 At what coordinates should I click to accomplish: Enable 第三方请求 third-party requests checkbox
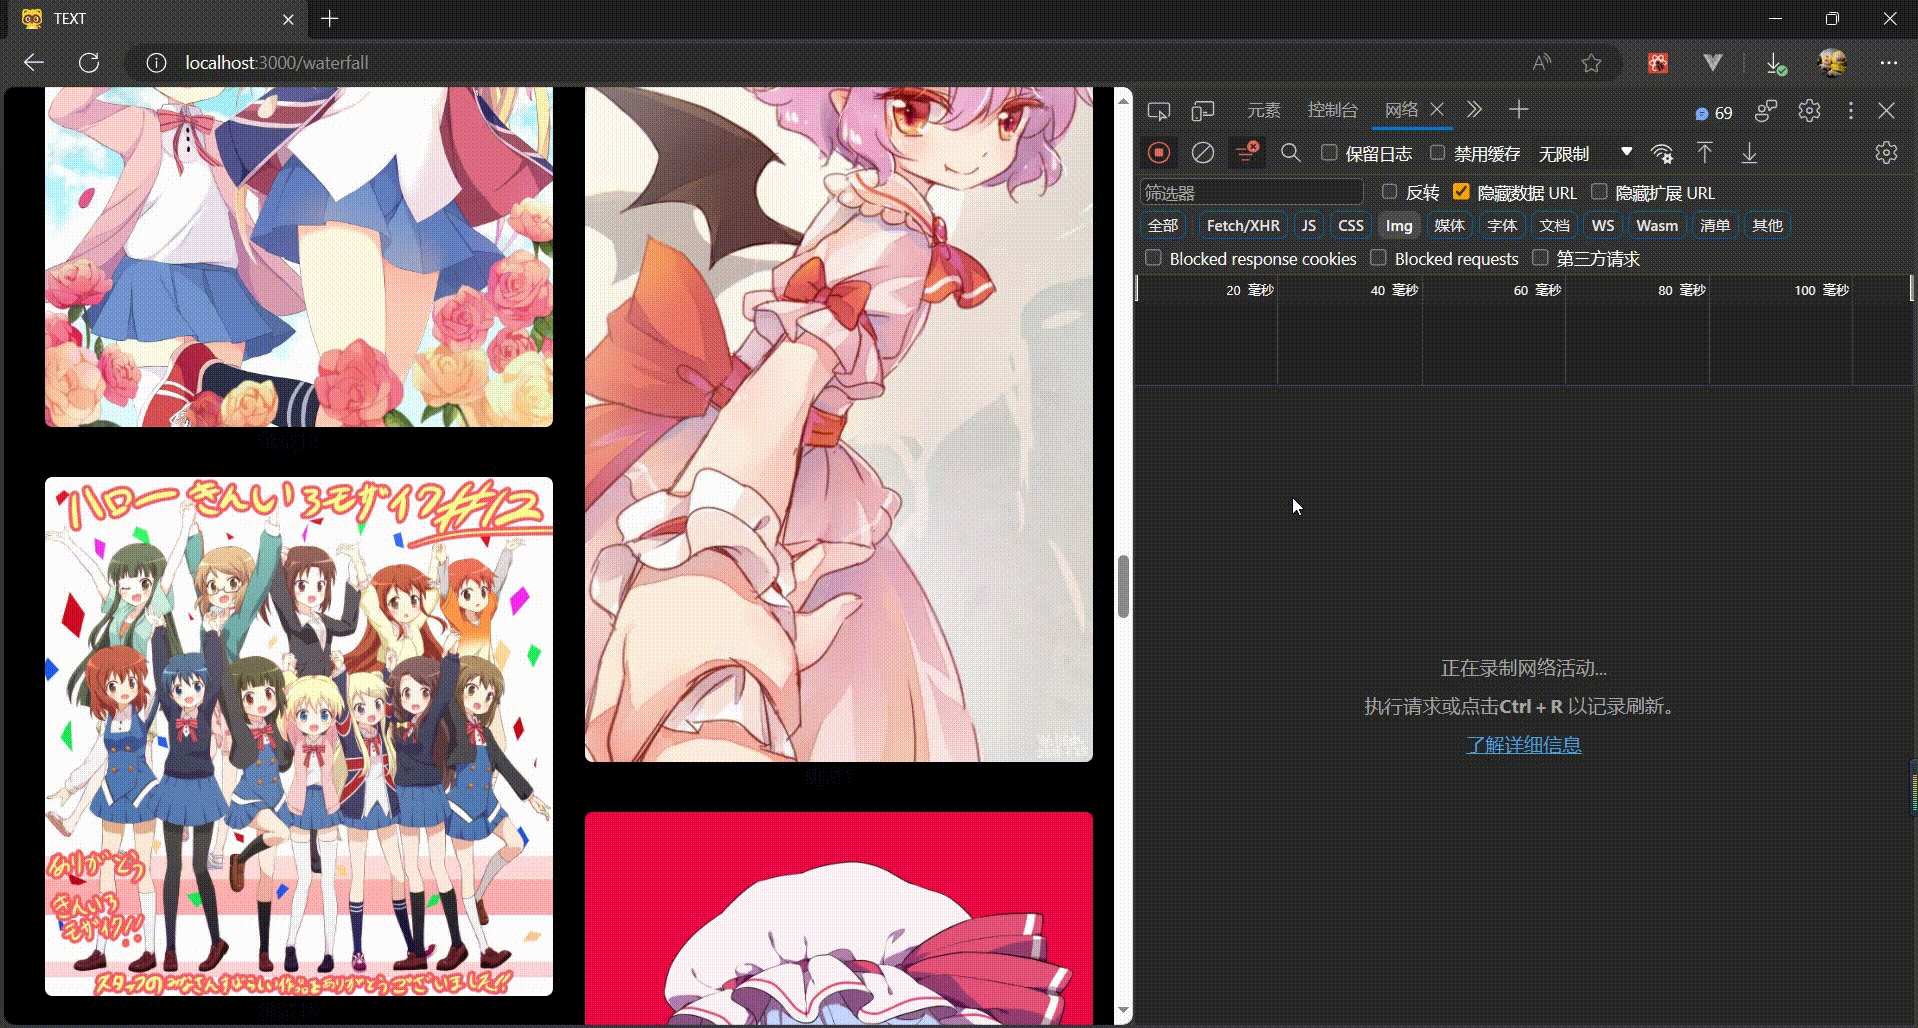1540,258
